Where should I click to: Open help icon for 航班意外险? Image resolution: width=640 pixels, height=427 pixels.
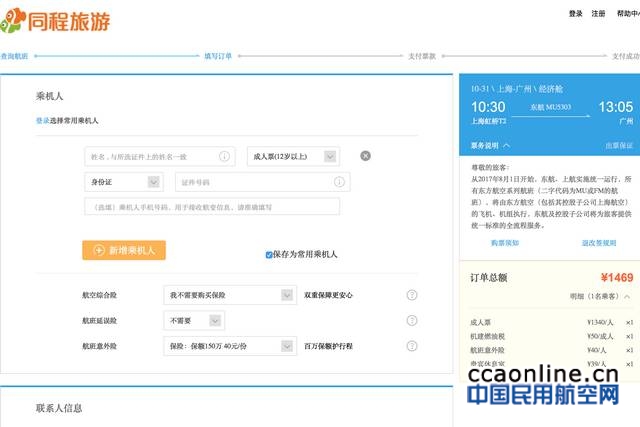pos(411,346)
